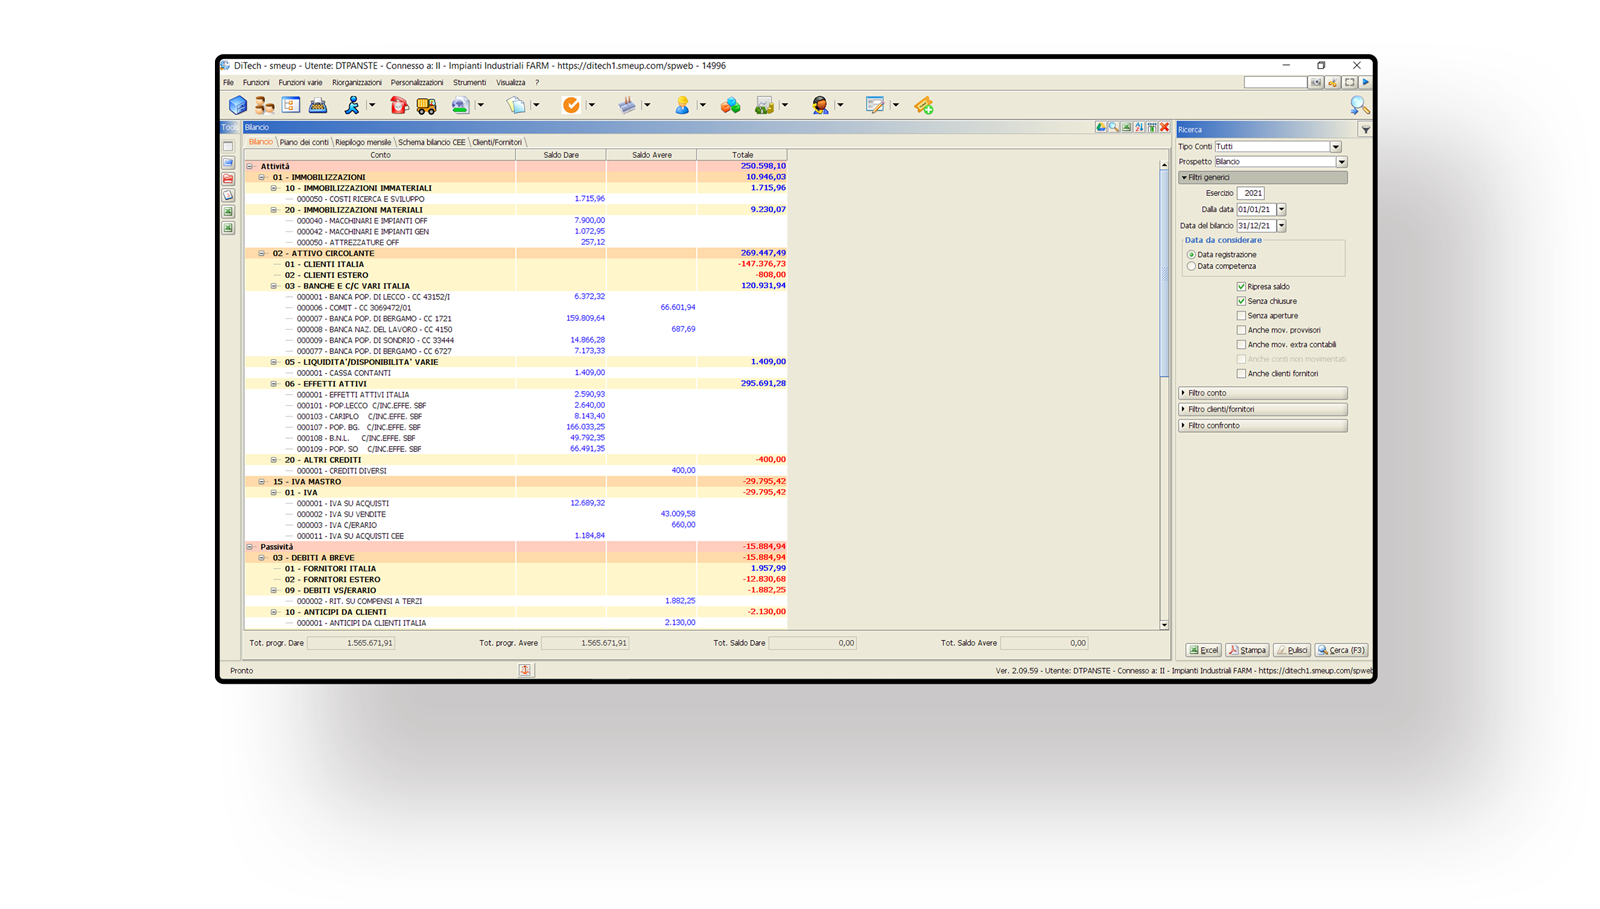1600x909 pixels.
Task: Open the Funzioni varie menu
Action: click(300, 83)
